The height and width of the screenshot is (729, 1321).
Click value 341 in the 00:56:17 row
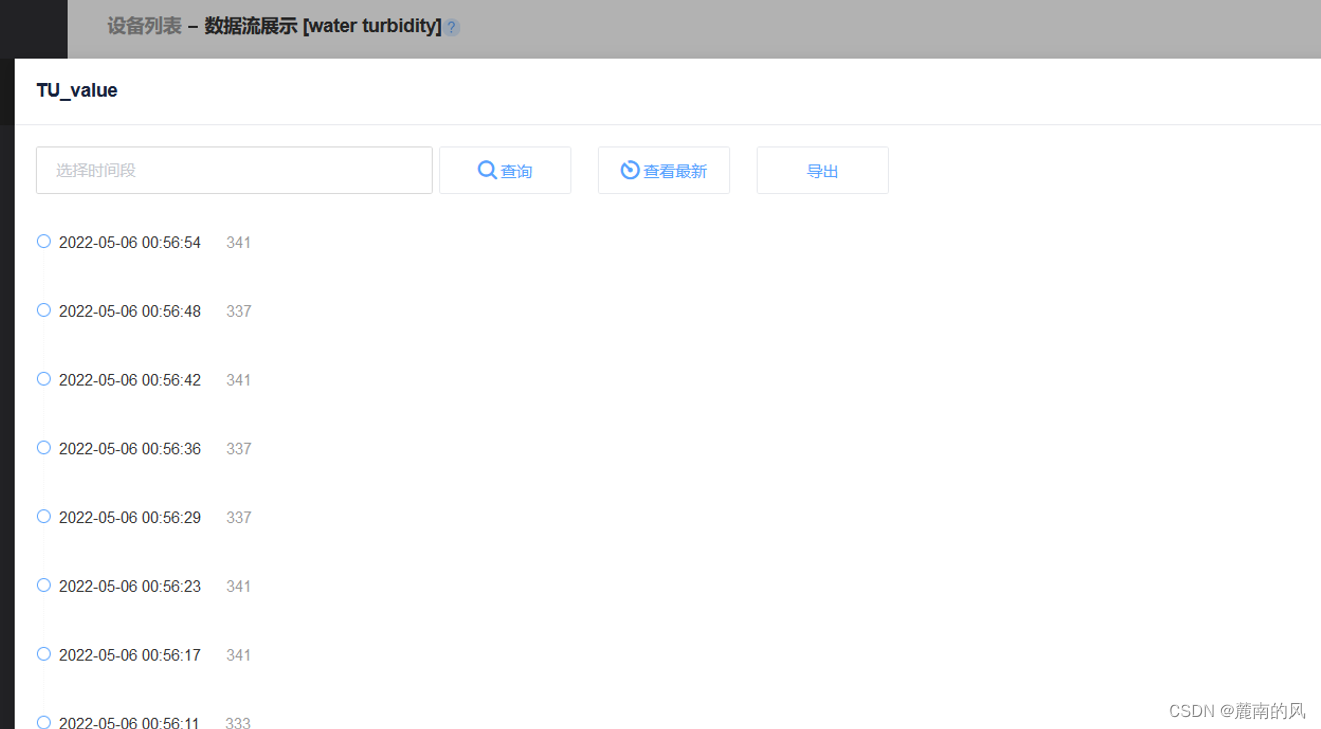click(238, 656)
